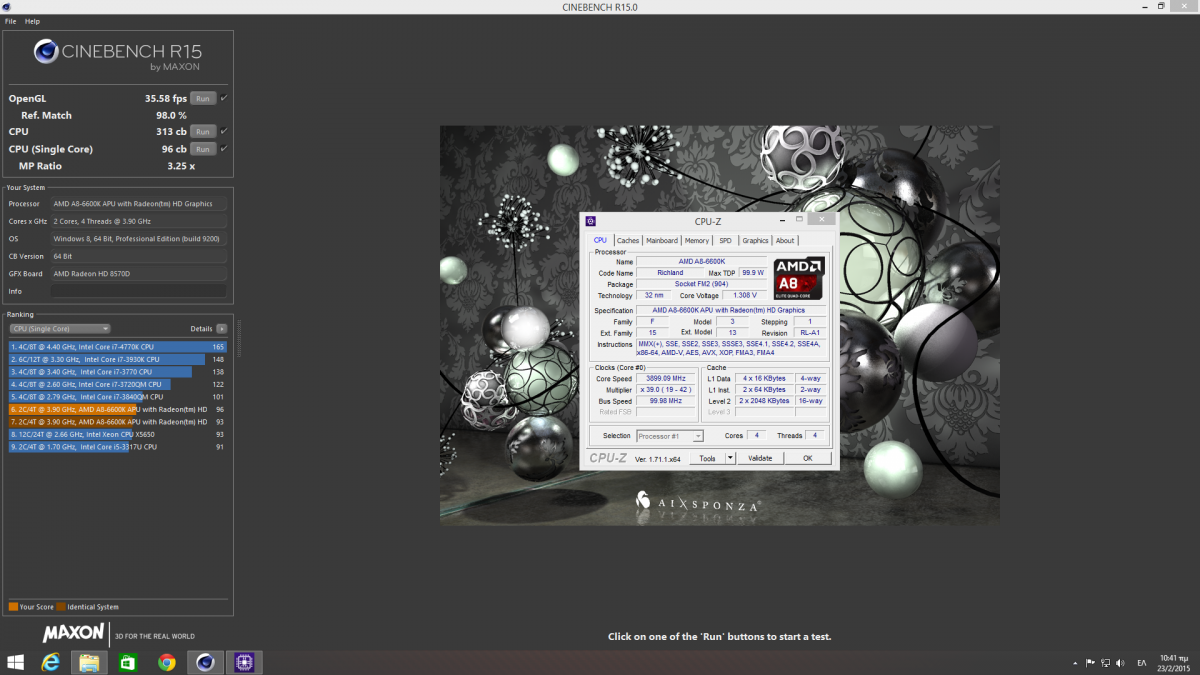Image resolution: width=1200 pixels, height=675 pixels.
Task: Launch the Windows Store taskbar icon
Action: click(128, 662)
